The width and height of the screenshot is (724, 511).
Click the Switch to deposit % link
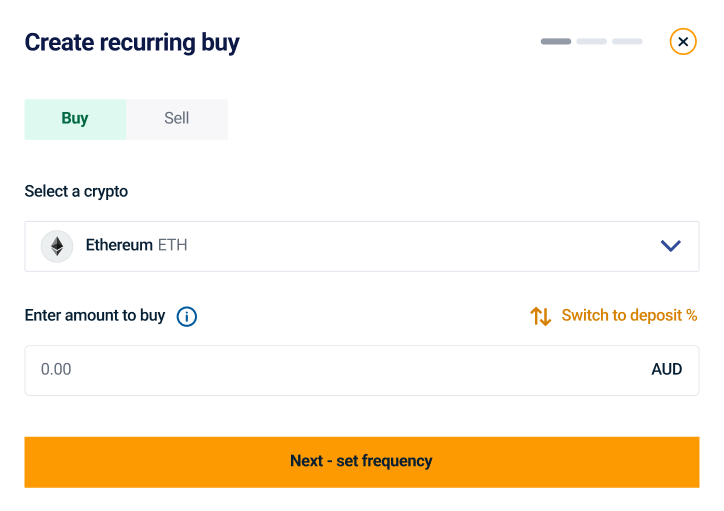click(x=629, y=315)
